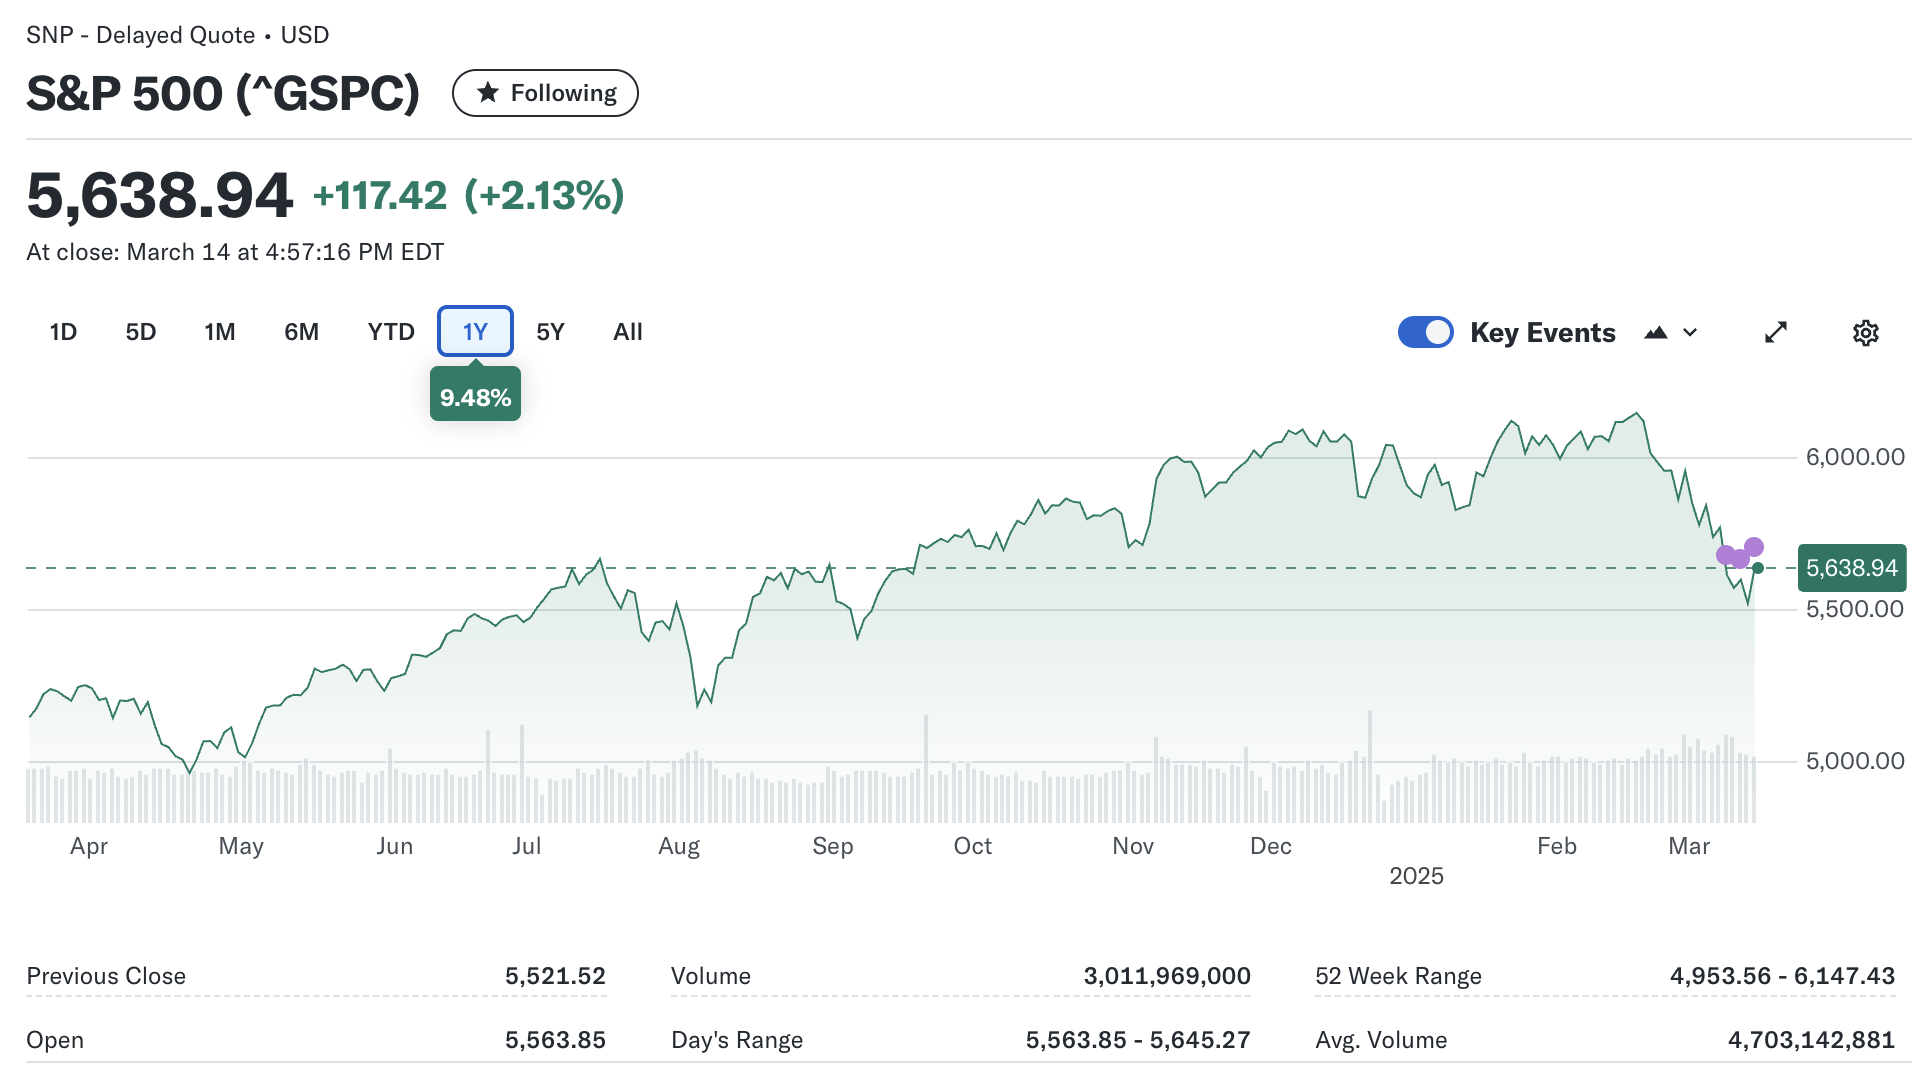This screenshot has height=1074, width=1930.
Task: Click the Avg. Volume value 4,703,142,881
Action: 1811,1040
